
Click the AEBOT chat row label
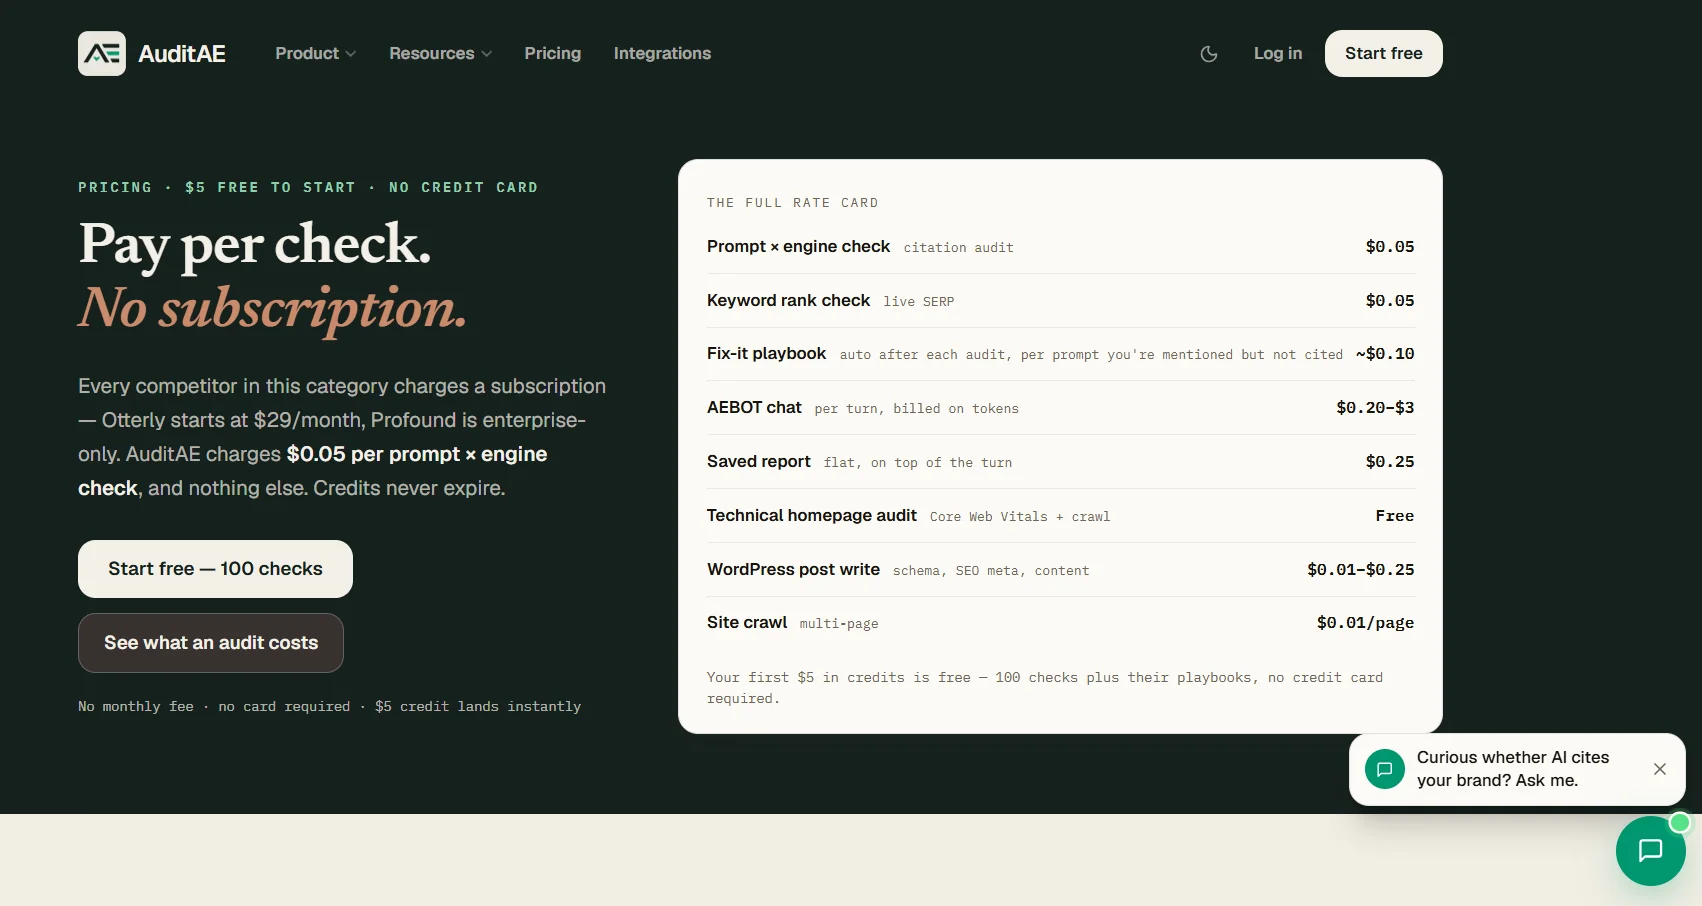(754, 408)
